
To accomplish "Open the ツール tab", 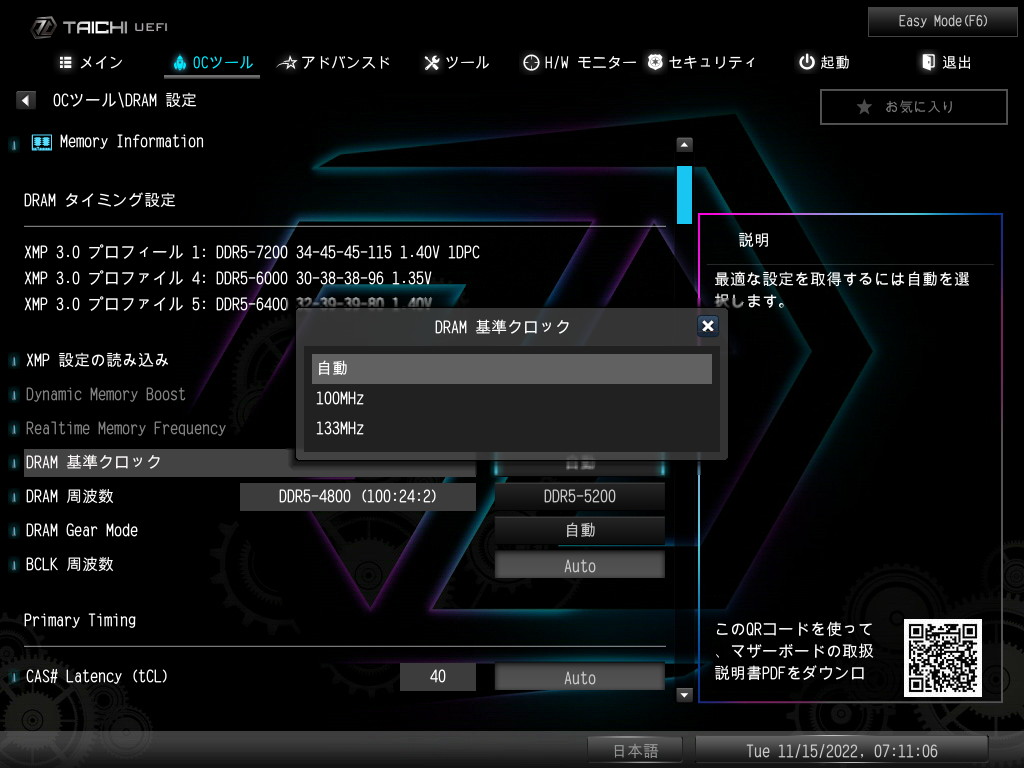I will (x=456, y=63).
